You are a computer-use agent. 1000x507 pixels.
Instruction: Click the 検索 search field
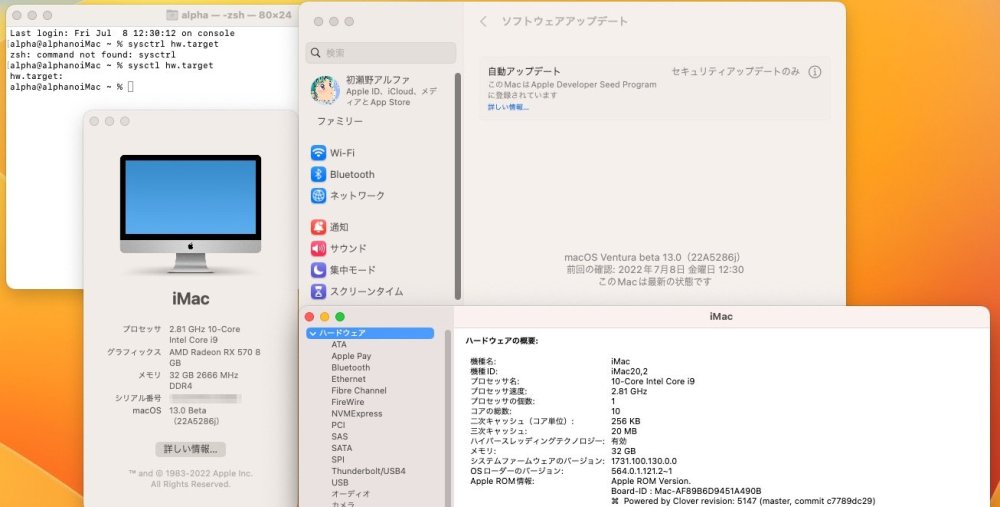coord(381,53)
